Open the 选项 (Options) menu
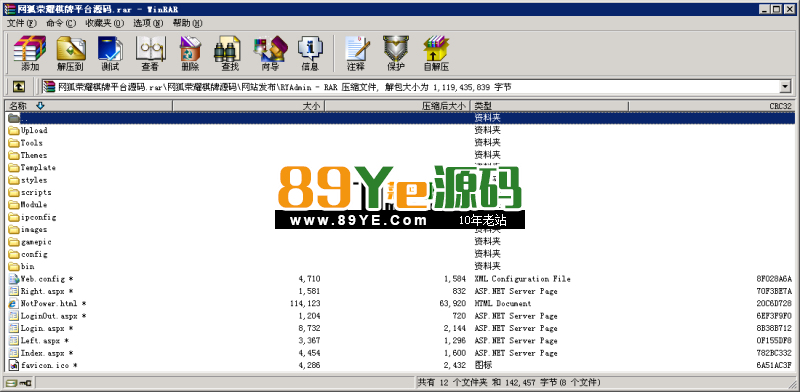 [x=148, y=23]
